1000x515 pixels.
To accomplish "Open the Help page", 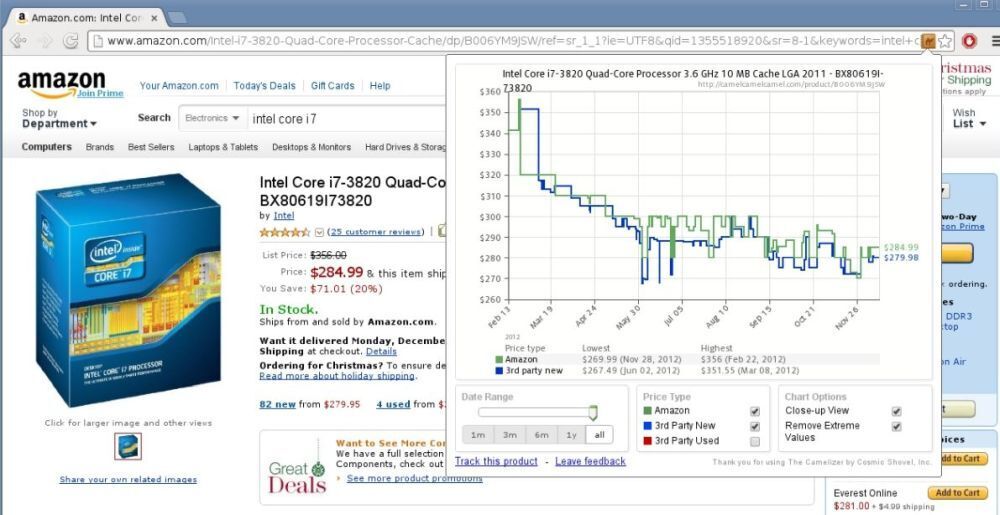I will coord(379,85).
